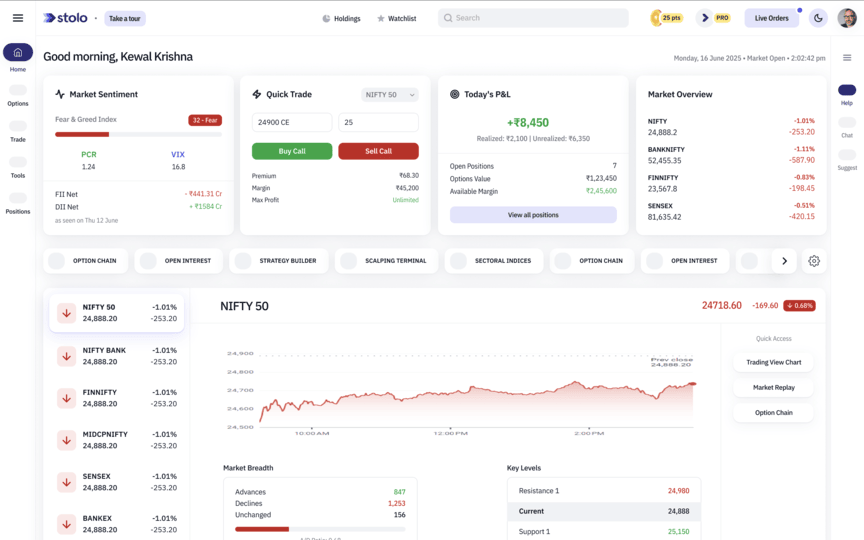This screenshot has width=864, height=540.
Task: Open Watchlist from the top navigation
Action: (x=396, y=18)
